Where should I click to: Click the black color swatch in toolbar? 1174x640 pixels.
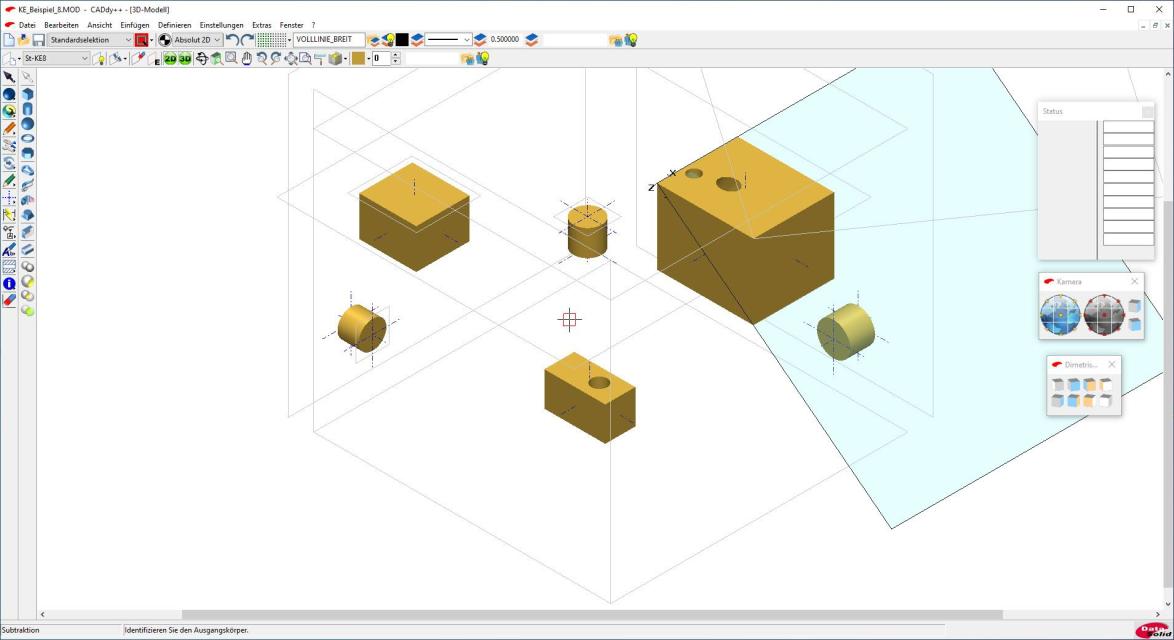click(402, 40)
